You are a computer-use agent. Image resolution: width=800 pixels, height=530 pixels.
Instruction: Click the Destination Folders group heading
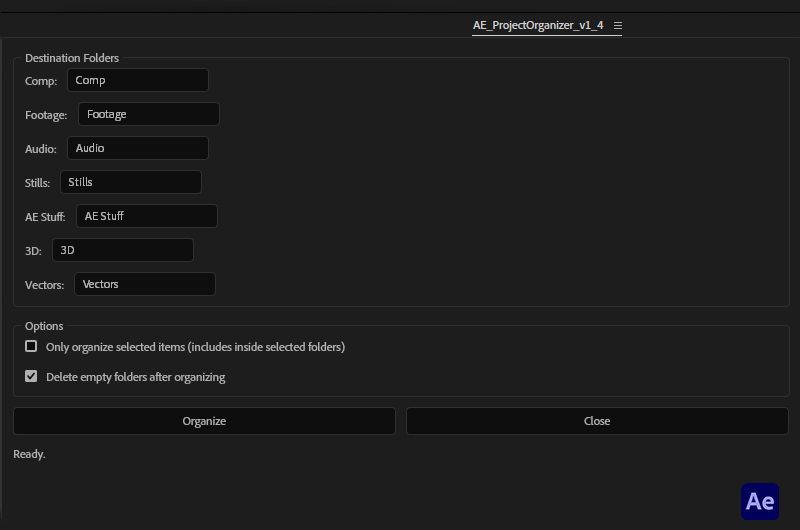pyautogui.click(x=72, y=58)
